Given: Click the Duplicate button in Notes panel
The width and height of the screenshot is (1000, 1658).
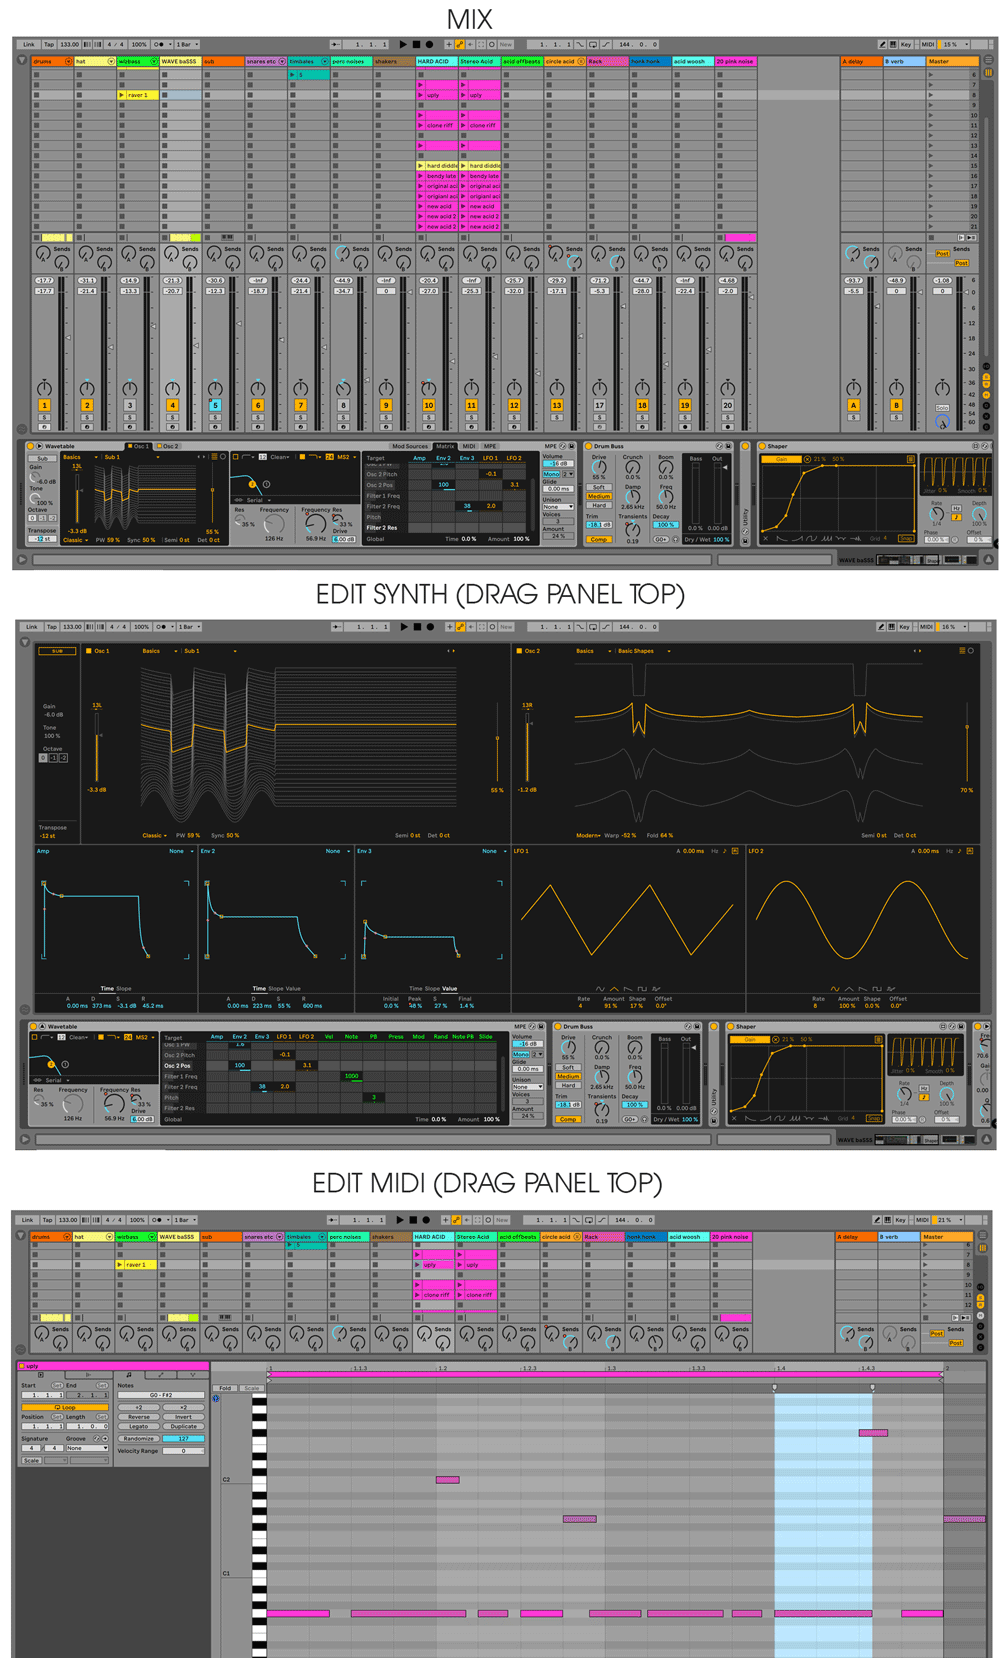Looking at the screenshot, I should 183,1426.
